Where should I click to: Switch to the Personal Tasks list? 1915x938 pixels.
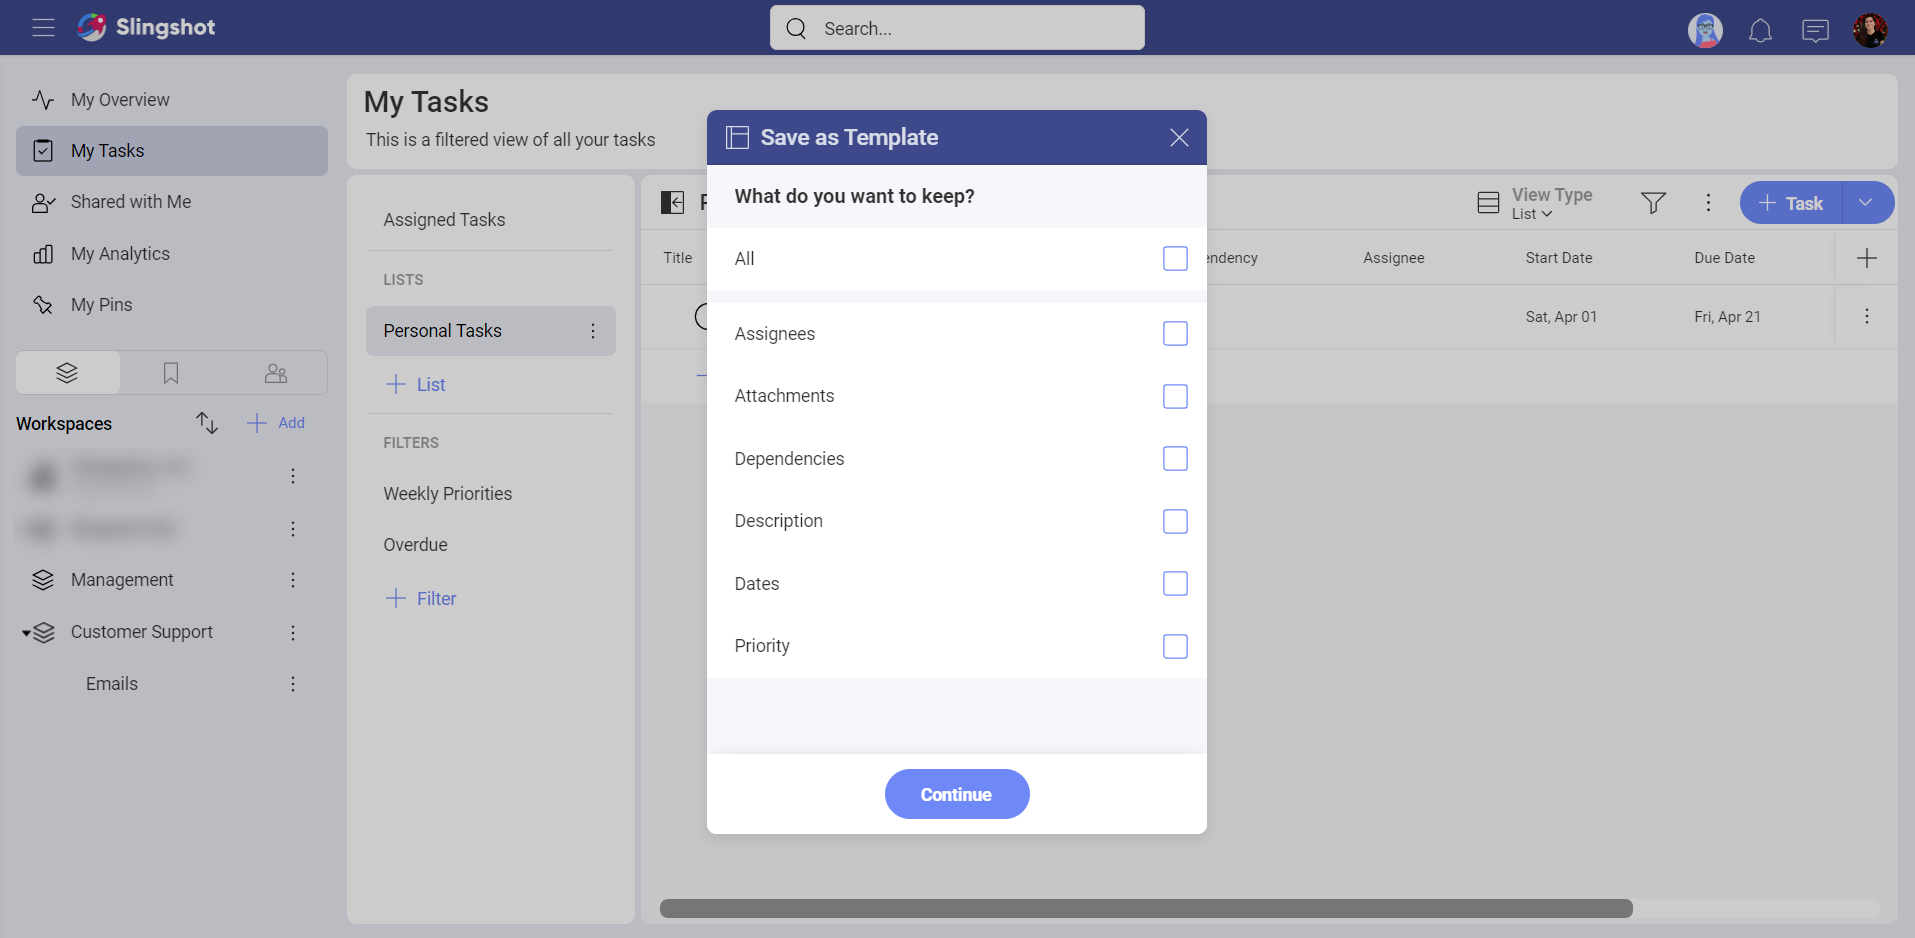[443, 330]
